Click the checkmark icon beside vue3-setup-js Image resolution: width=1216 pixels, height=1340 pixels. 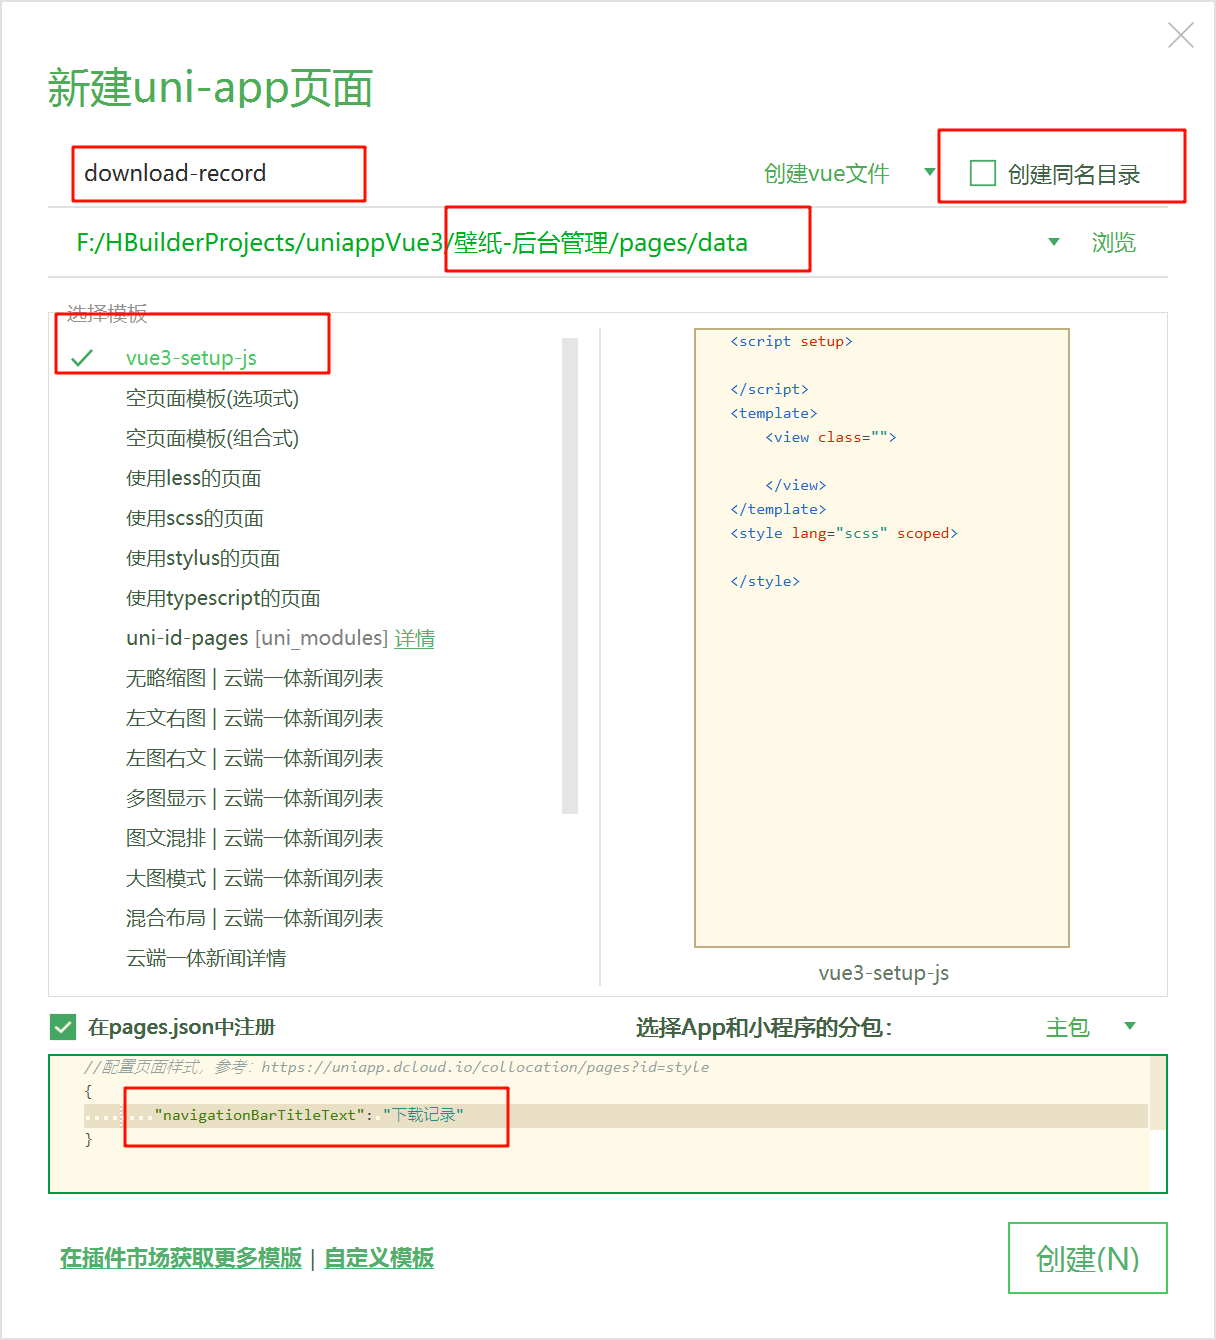click(x=82, y=357)
